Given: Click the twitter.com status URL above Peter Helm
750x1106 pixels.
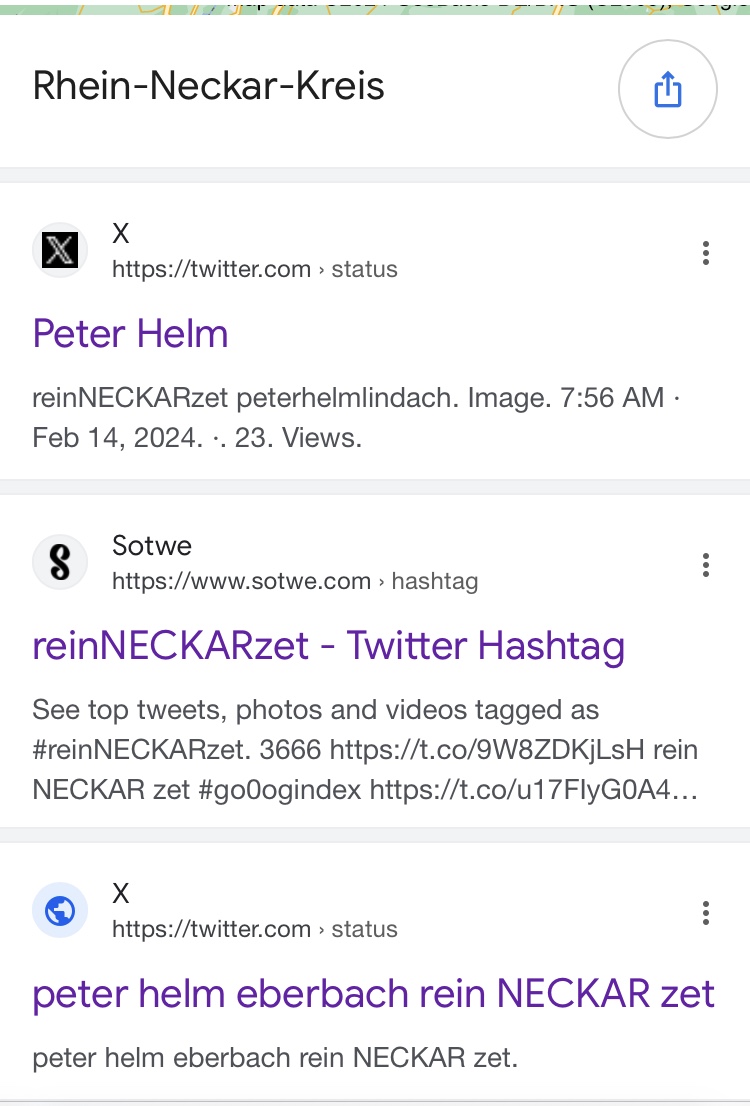Looking at the screenshot, I should click(254, 269).
